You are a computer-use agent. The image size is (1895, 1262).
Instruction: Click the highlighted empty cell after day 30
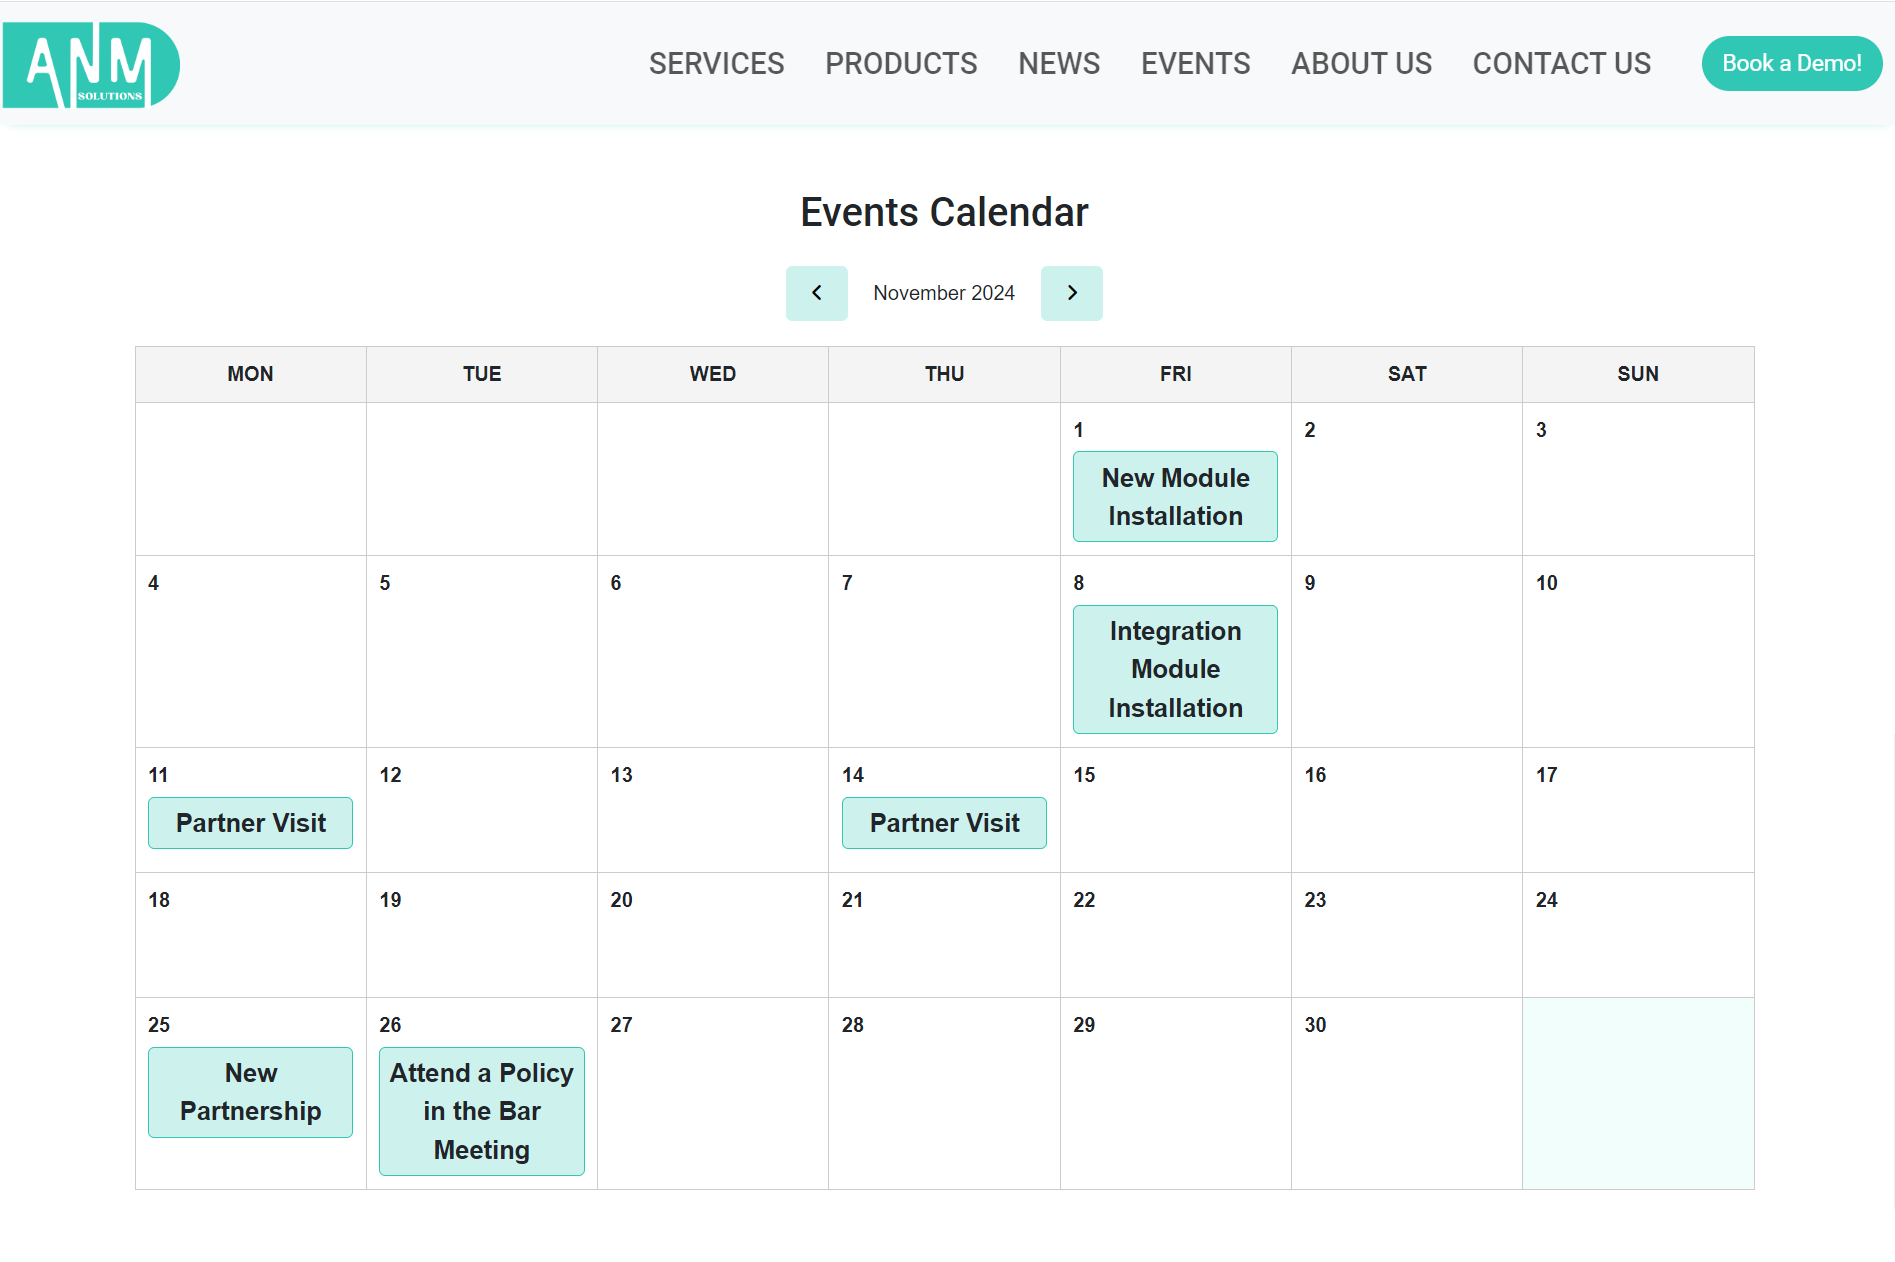tap(1638, 1093)
